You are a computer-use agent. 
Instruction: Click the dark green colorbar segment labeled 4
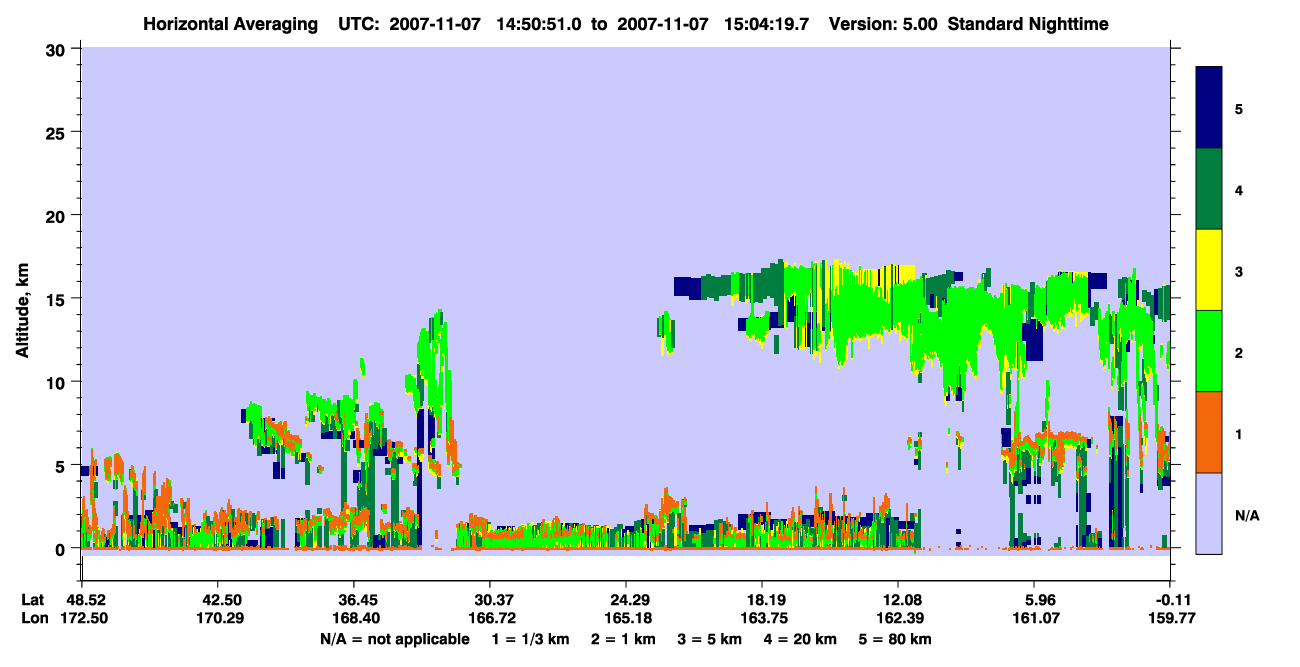click(x=1209, y=189)
